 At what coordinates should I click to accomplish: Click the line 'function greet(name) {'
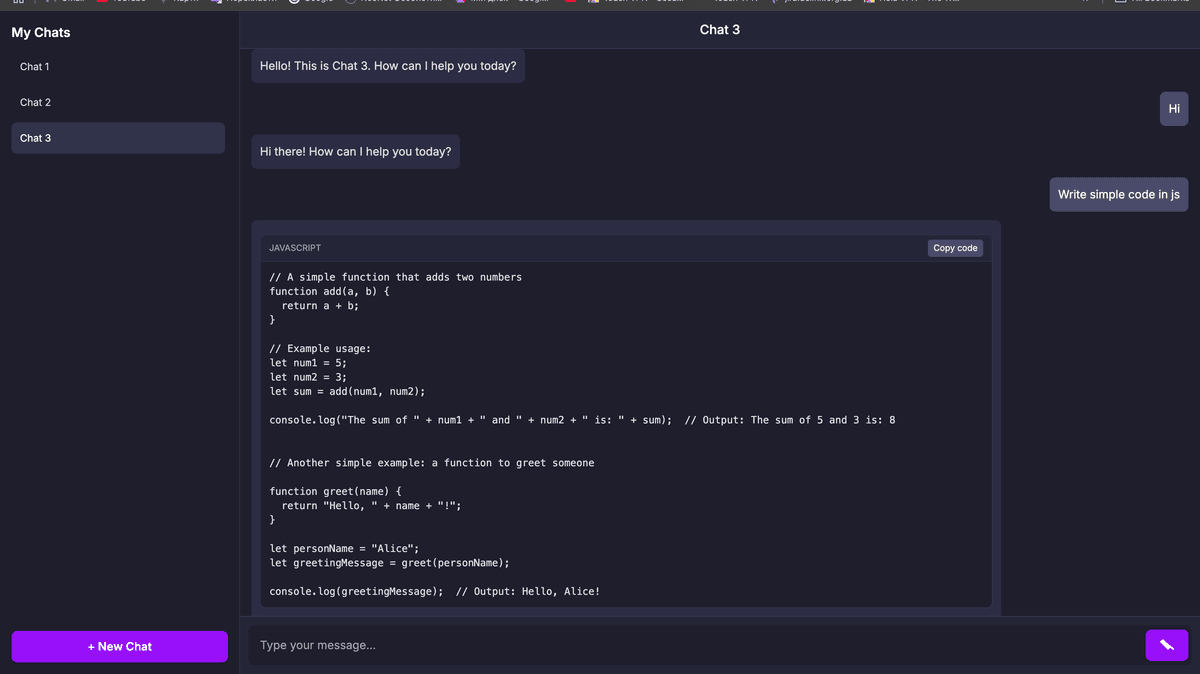point(336,492)
